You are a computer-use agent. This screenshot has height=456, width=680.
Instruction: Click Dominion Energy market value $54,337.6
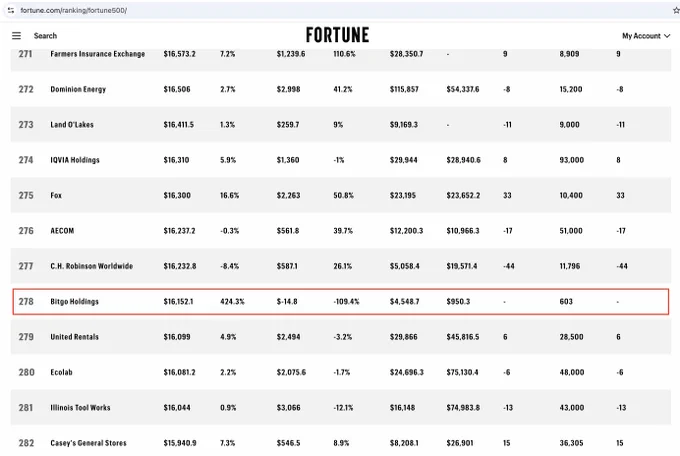tap(463, 89)
